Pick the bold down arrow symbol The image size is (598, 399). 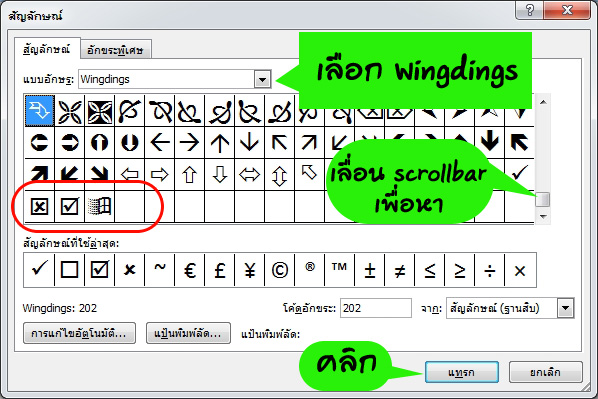[490, 141]
